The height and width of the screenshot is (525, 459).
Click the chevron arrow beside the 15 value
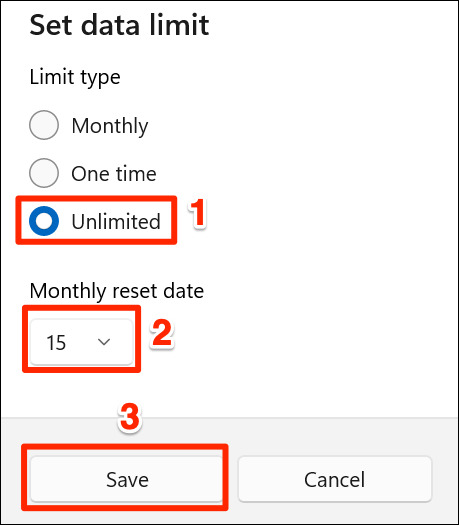click(x=104, y=342)
